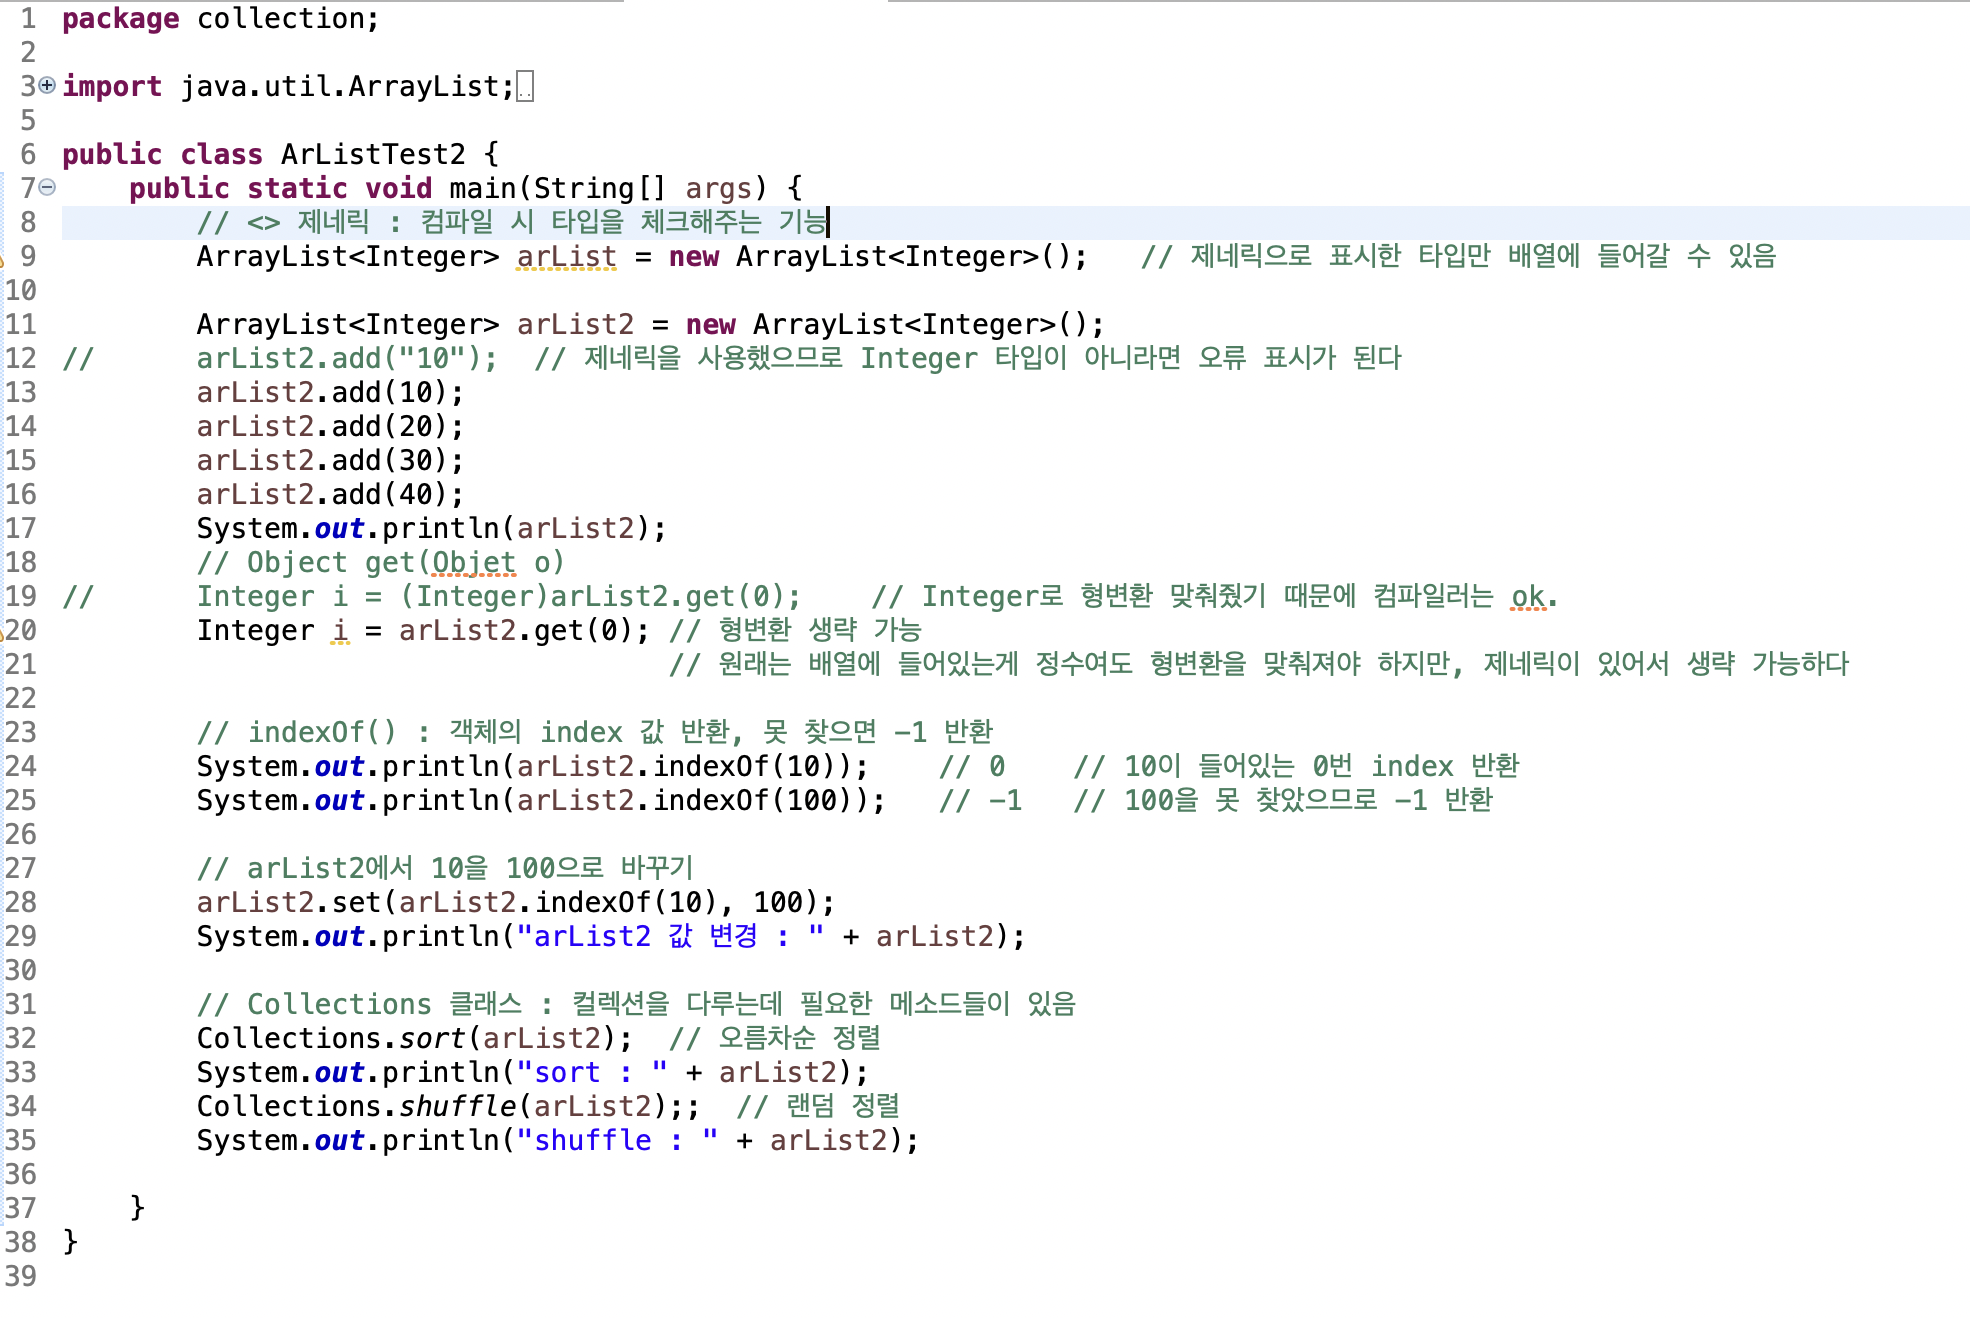Click the string "sort : " on line 33
This screenshot has height=1318, width=1970.
pyautogui.click(x=592, y=1073)
